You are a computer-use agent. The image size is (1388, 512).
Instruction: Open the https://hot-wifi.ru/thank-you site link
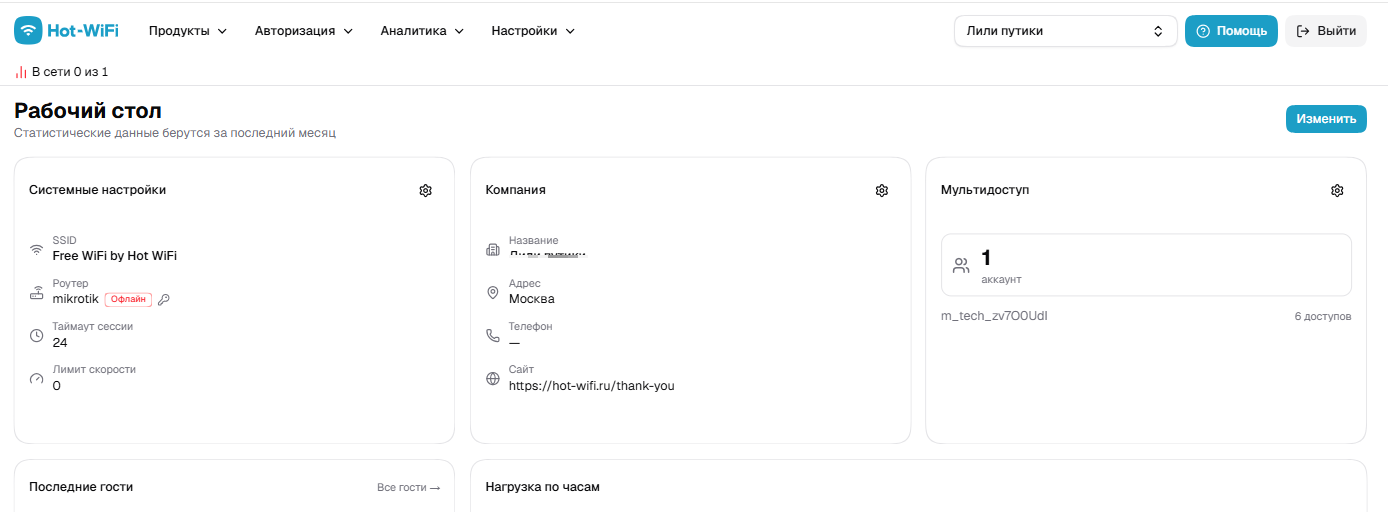coord(592,385)
